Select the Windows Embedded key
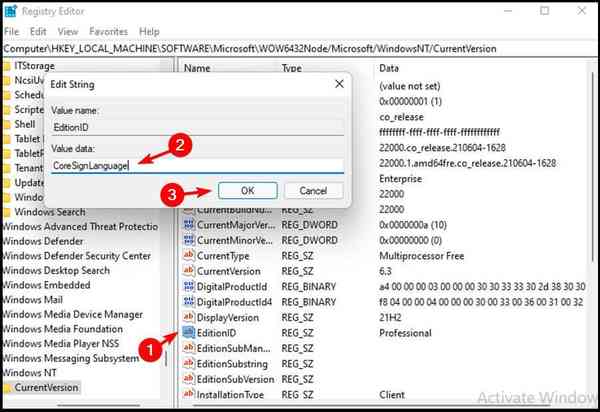Viewport: 600px width, 412px height. 46,285
